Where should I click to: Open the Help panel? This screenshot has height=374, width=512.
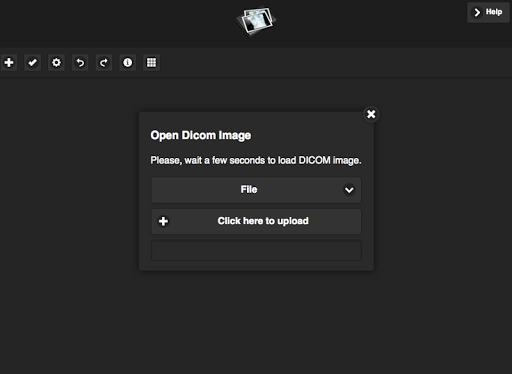[x=488, y=12]
